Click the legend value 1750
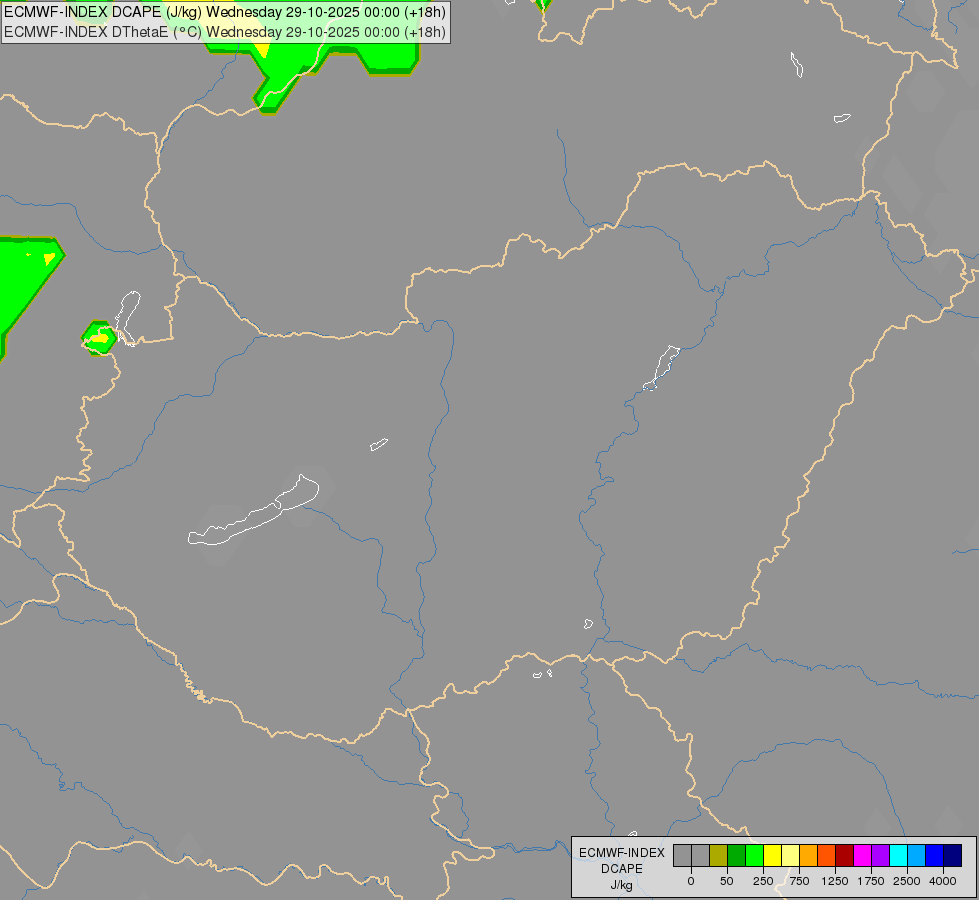 [871, 881]
